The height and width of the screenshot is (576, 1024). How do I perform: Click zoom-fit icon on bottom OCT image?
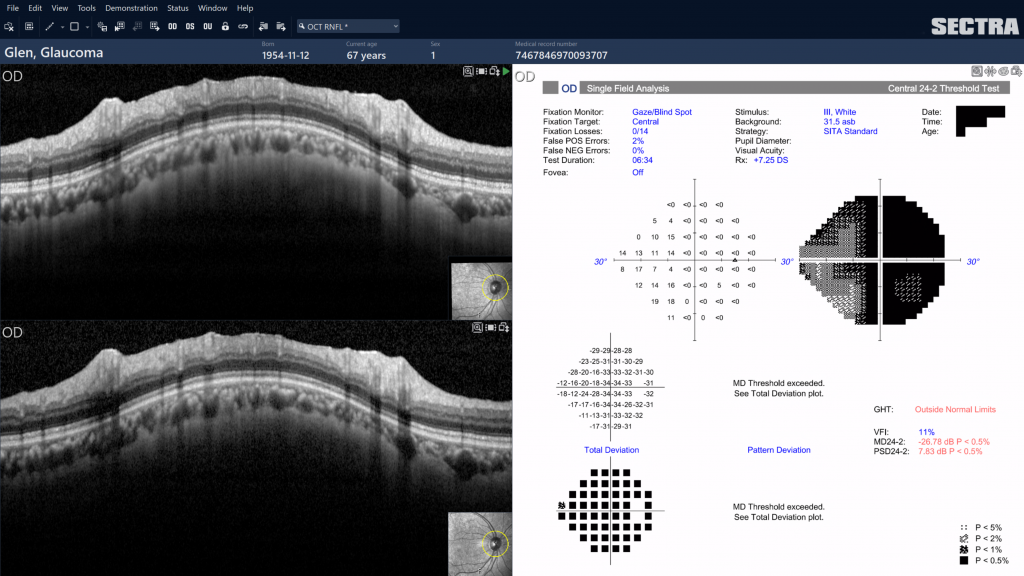click(x=477, y=327)
